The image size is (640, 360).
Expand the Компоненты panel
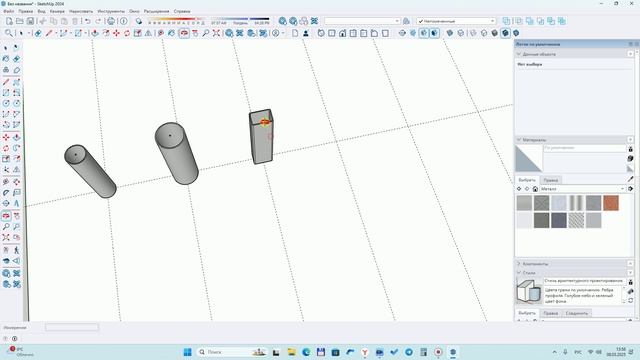(x=519, y=264)
